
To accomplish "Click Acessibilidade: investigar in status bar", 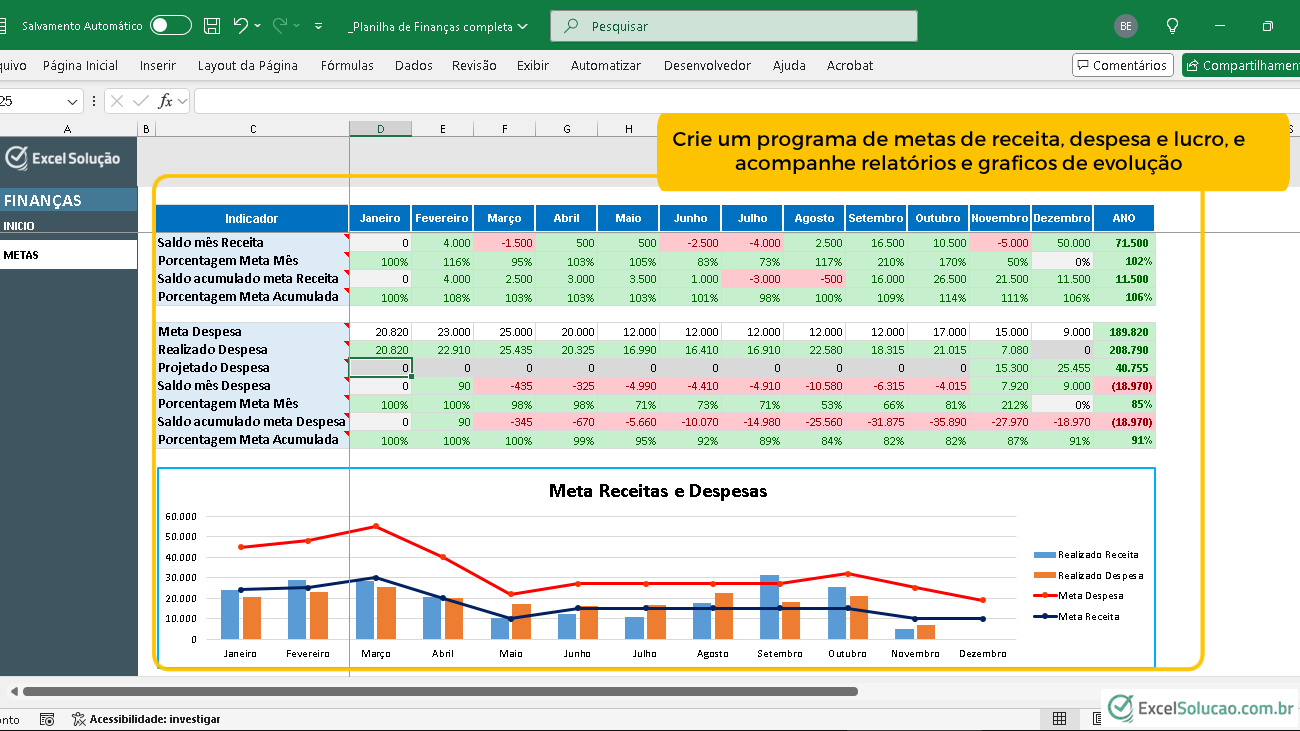I will (x=146, y=719).
